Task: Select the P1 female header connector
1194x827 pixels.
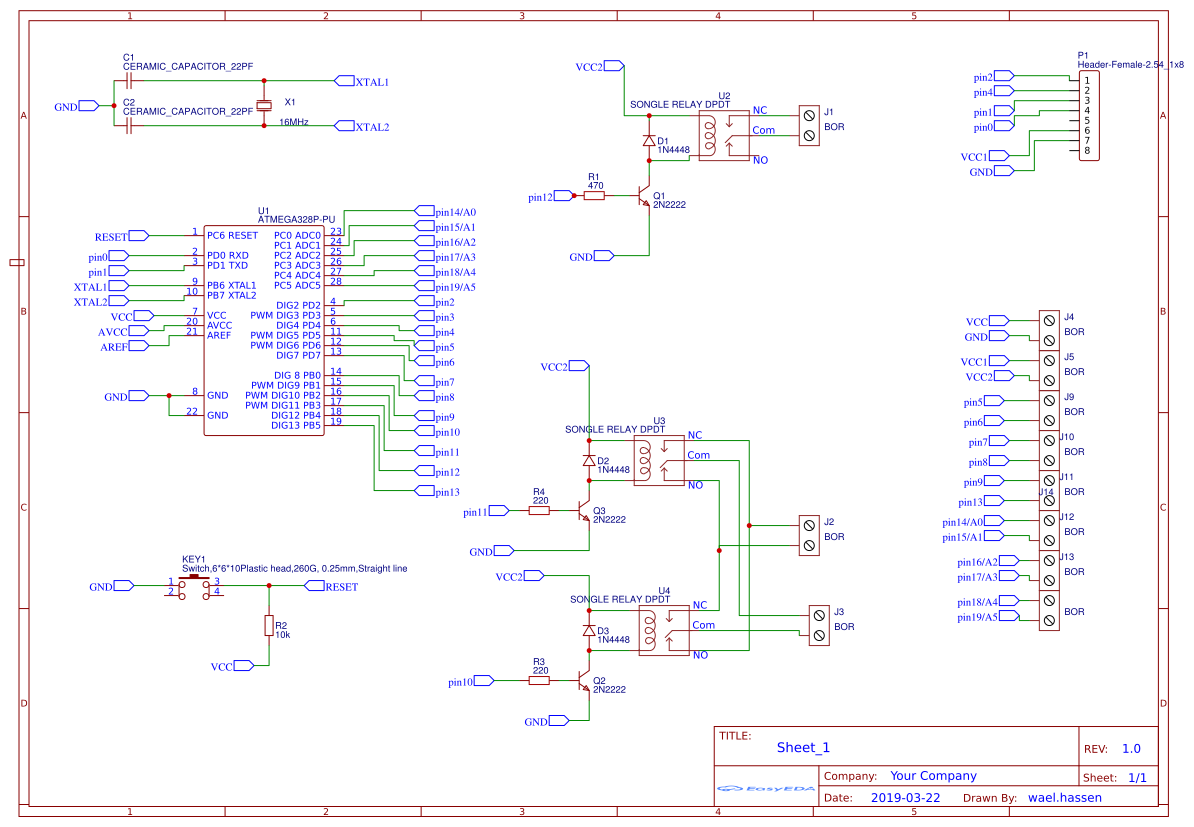Action: click(1088, 115)
